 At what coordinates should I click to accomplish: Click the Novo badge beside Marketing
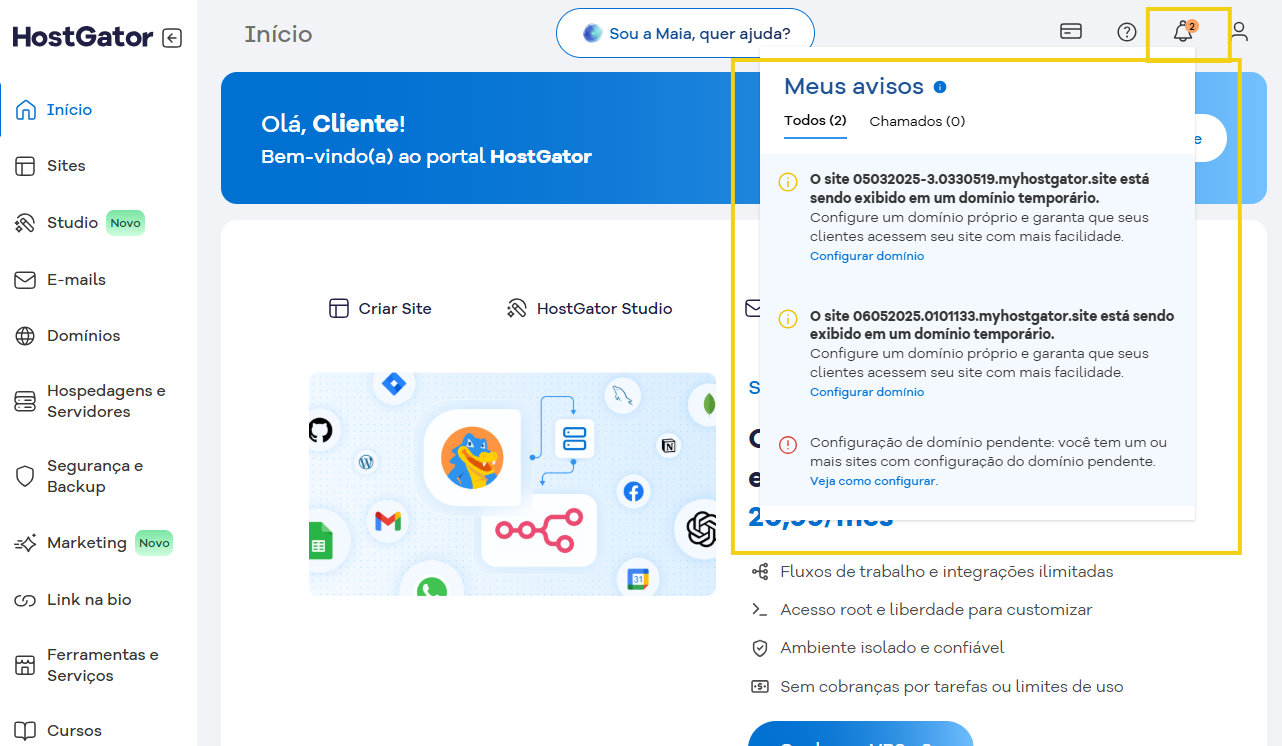coord(154,543)
